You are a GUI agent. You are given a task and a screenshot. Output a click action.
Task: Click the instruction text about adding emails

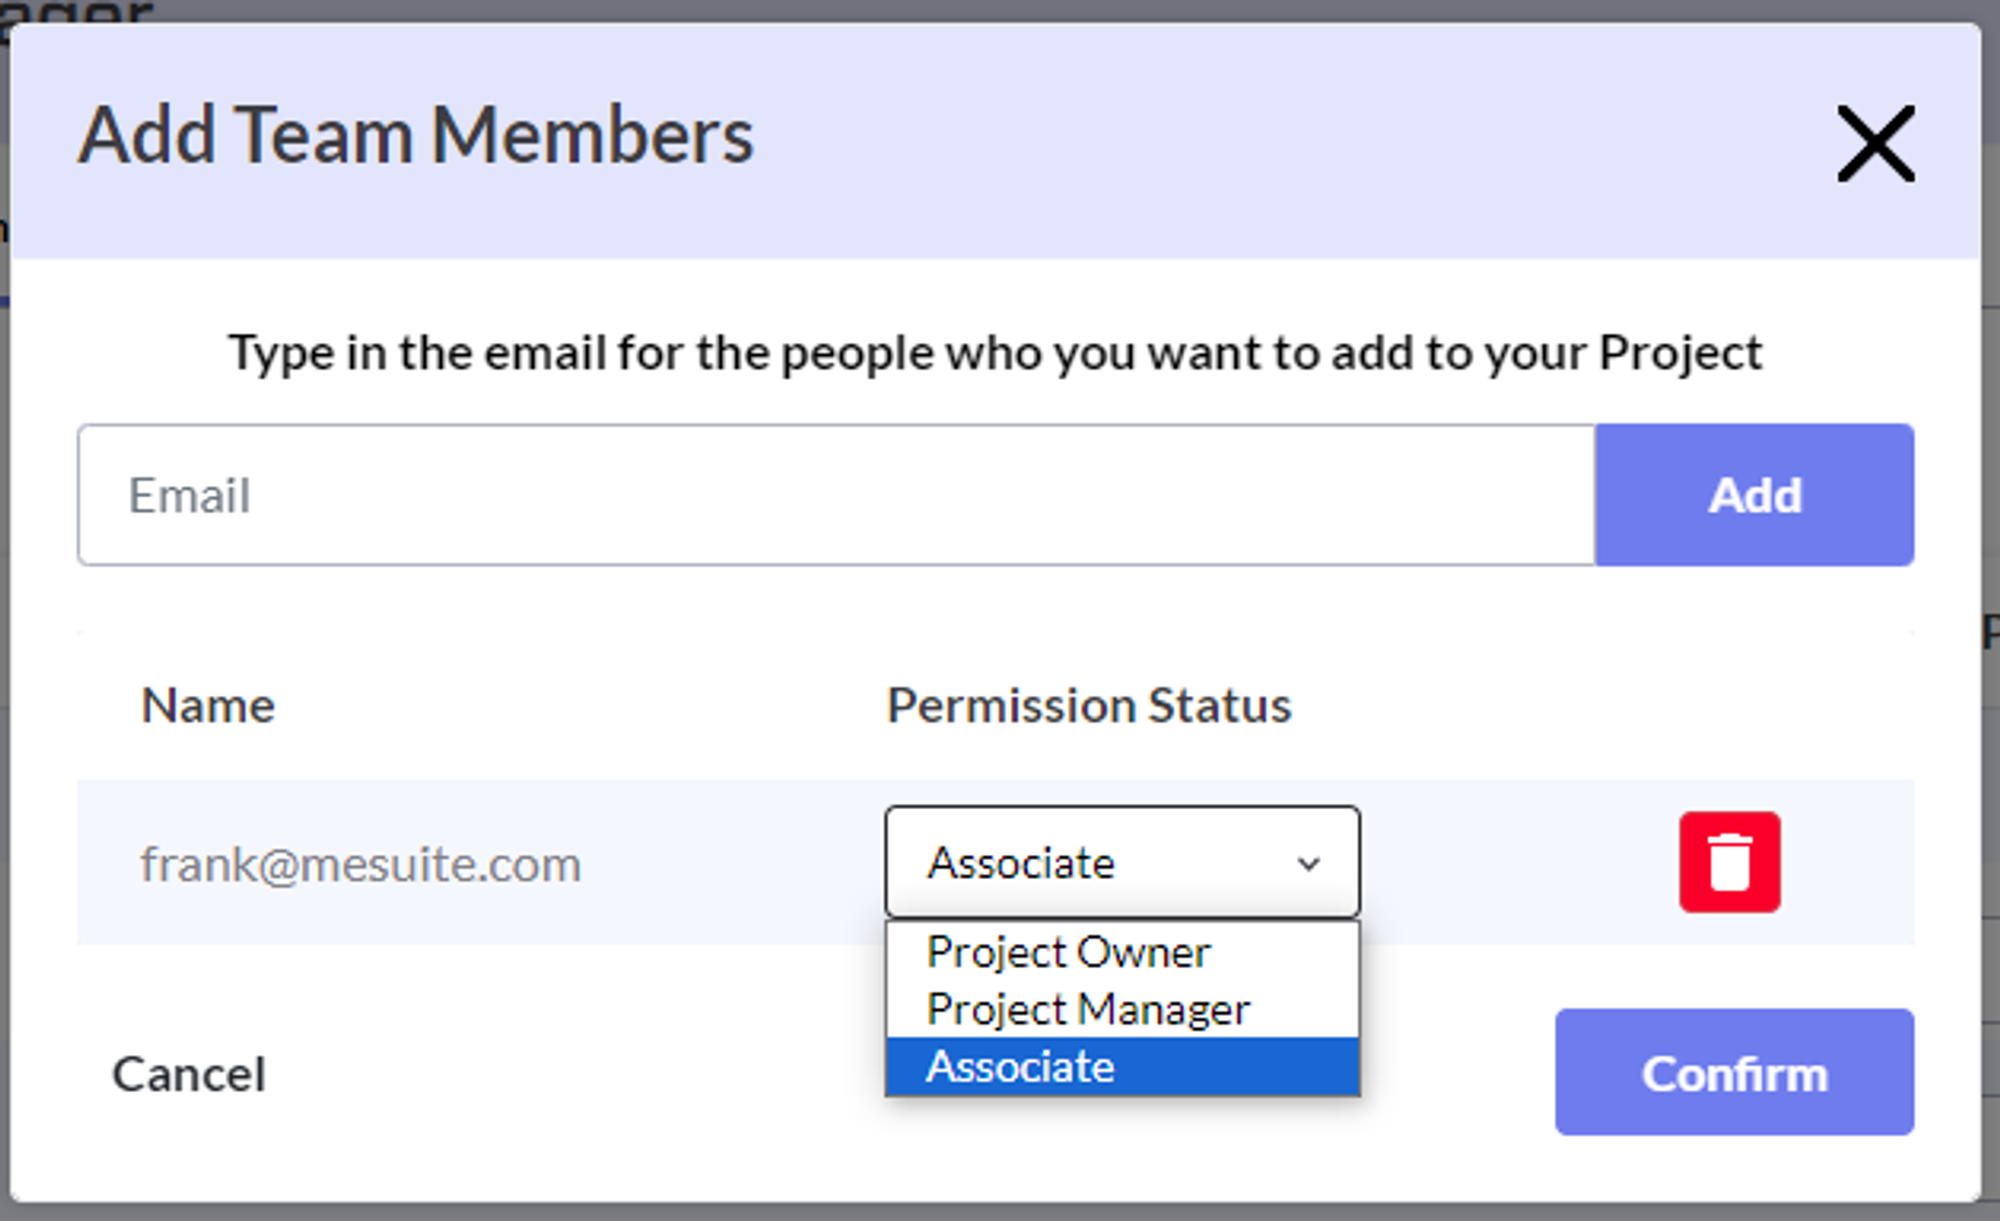(995, 353)
